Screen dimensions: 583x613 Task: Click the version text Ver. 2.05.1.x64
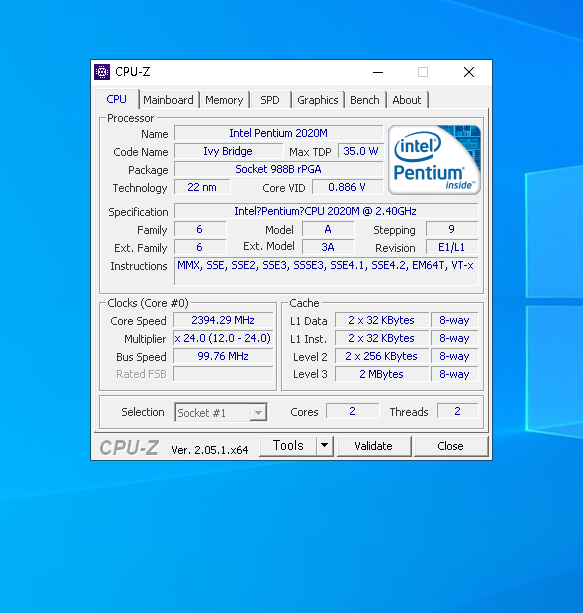point(210,450)
